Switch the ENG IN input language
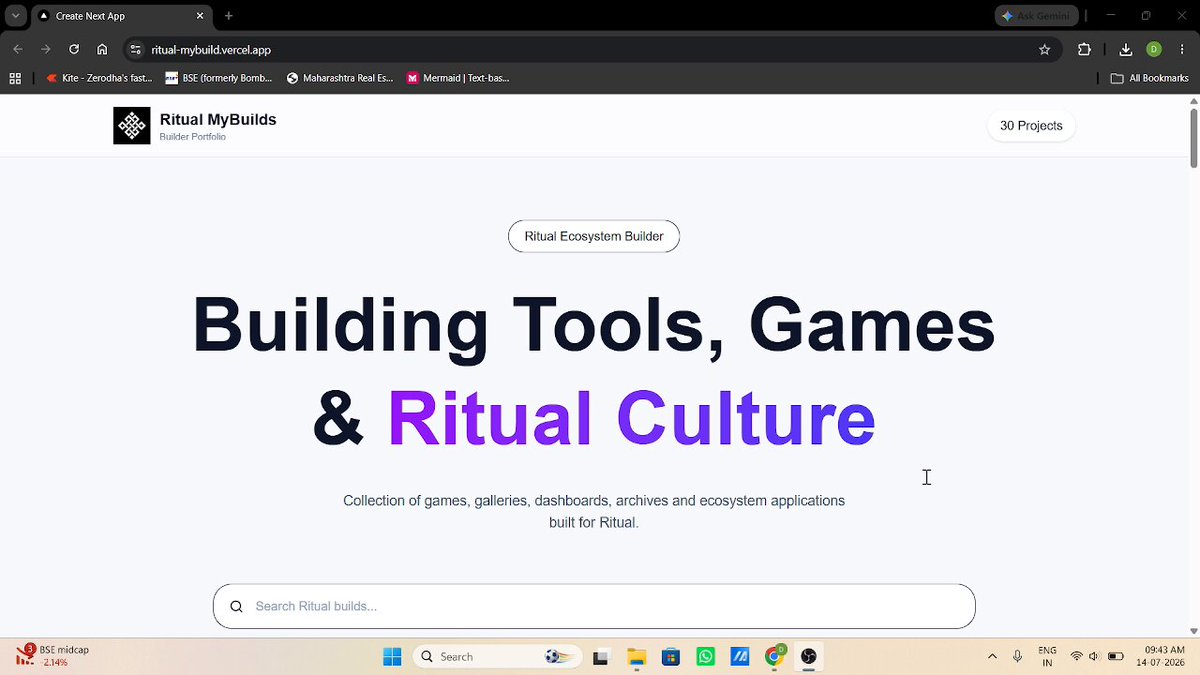 [1047, 656]
